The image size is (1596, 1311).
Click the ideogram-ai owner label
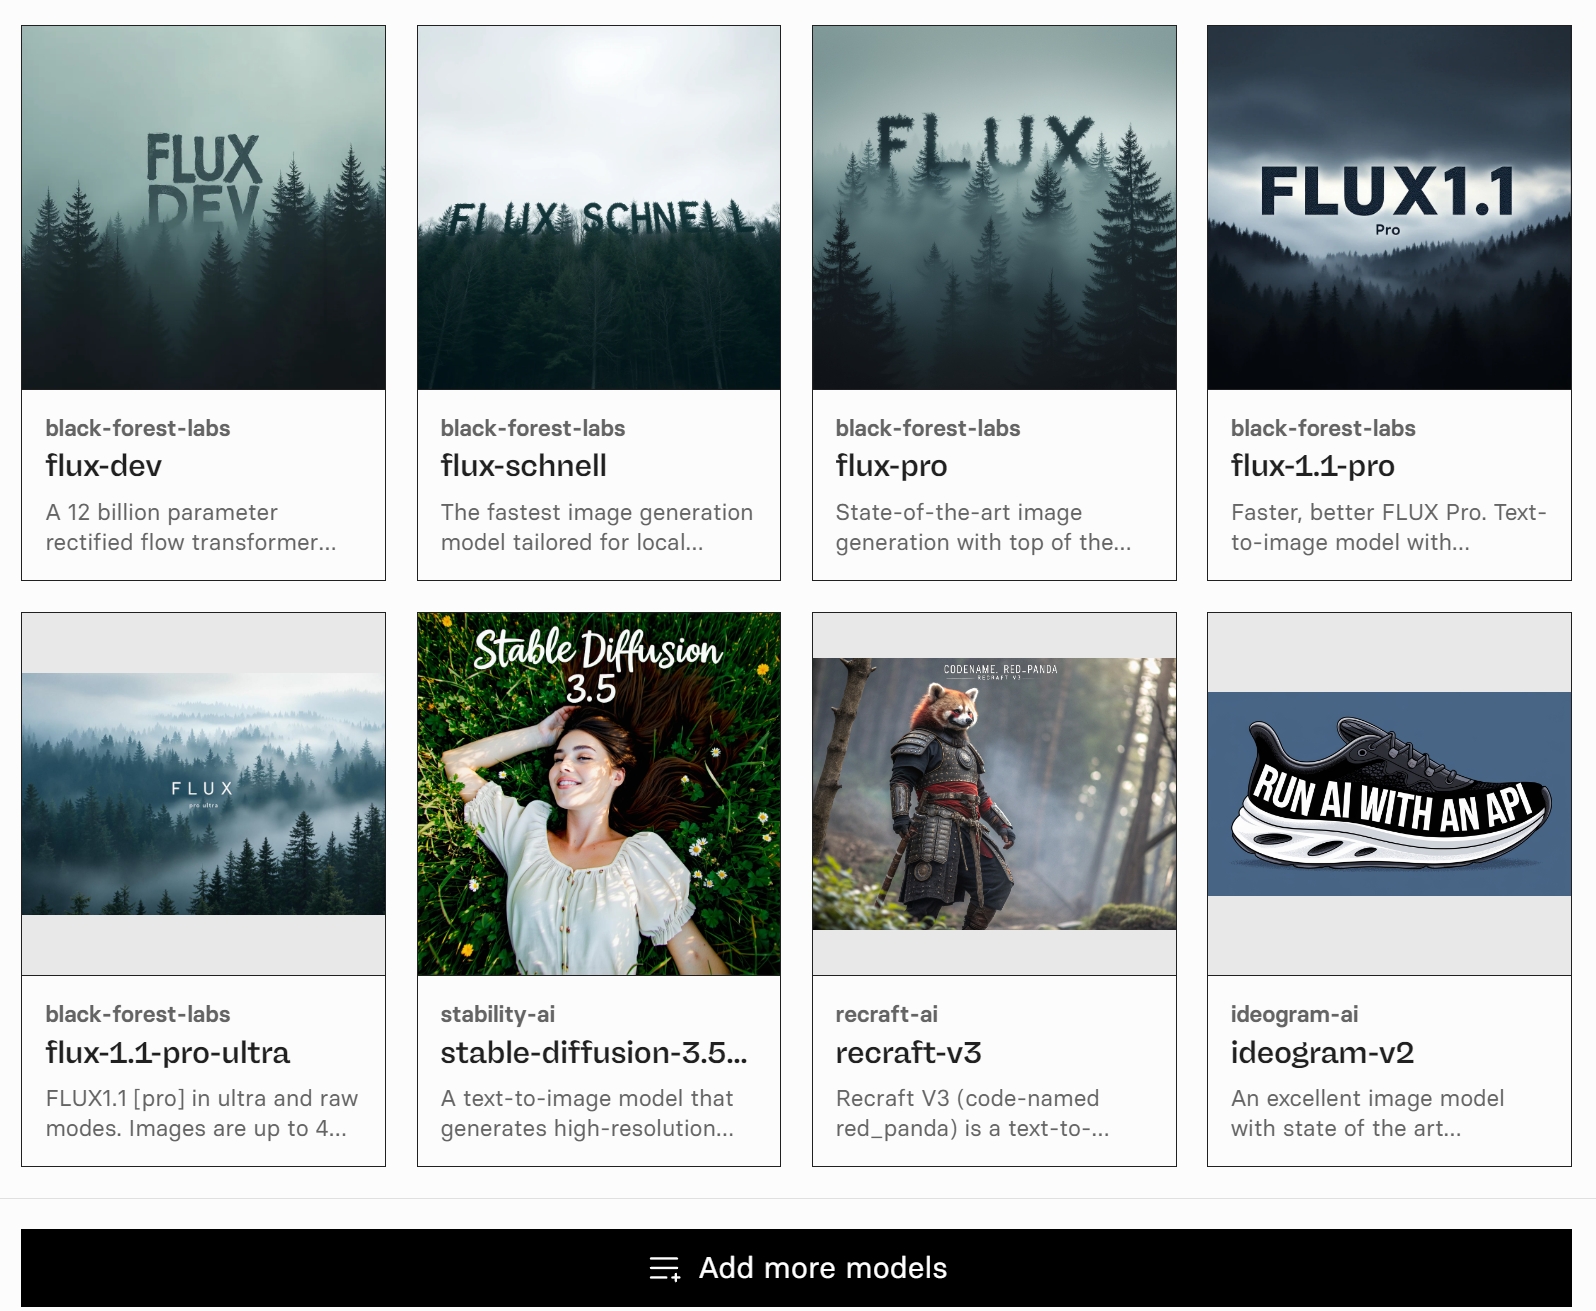point(1295,1014)
